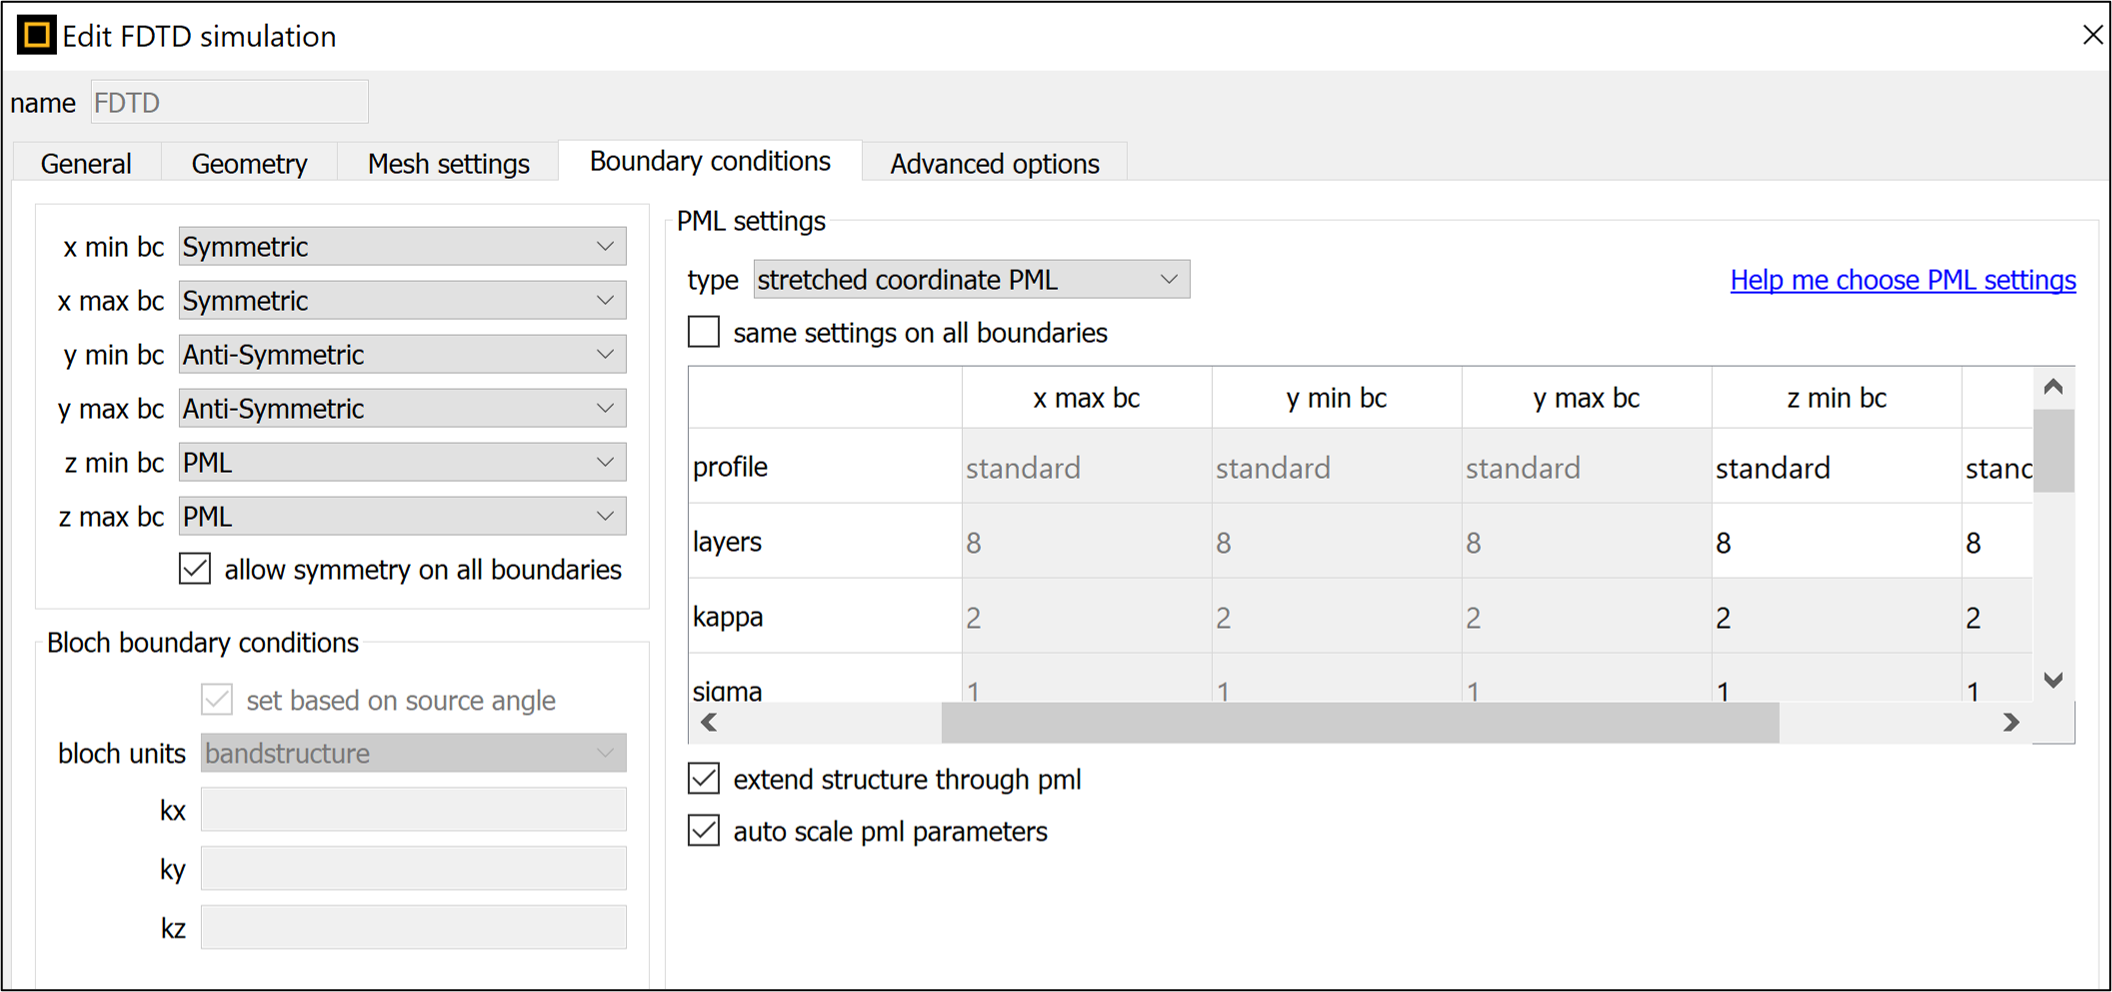Change the PML type dropdown

(970, 280)
